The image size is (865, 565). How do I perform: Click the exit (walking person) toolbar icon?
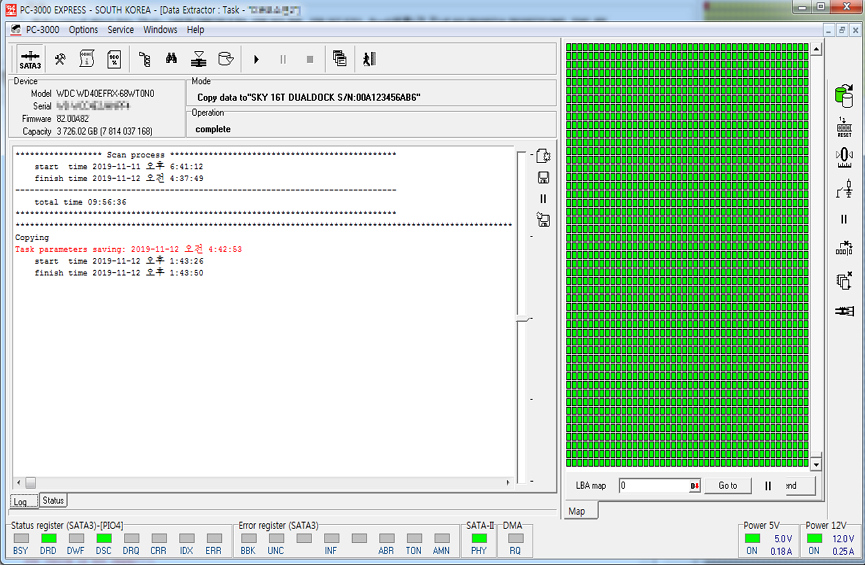(369, 58)
